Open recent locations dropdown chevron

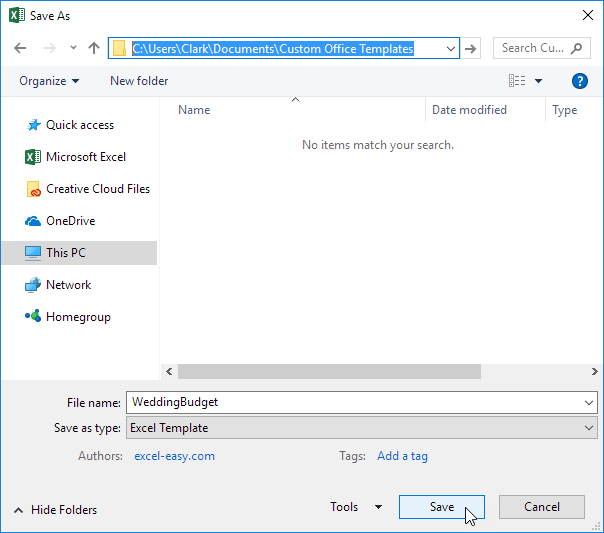coord(73,48)
